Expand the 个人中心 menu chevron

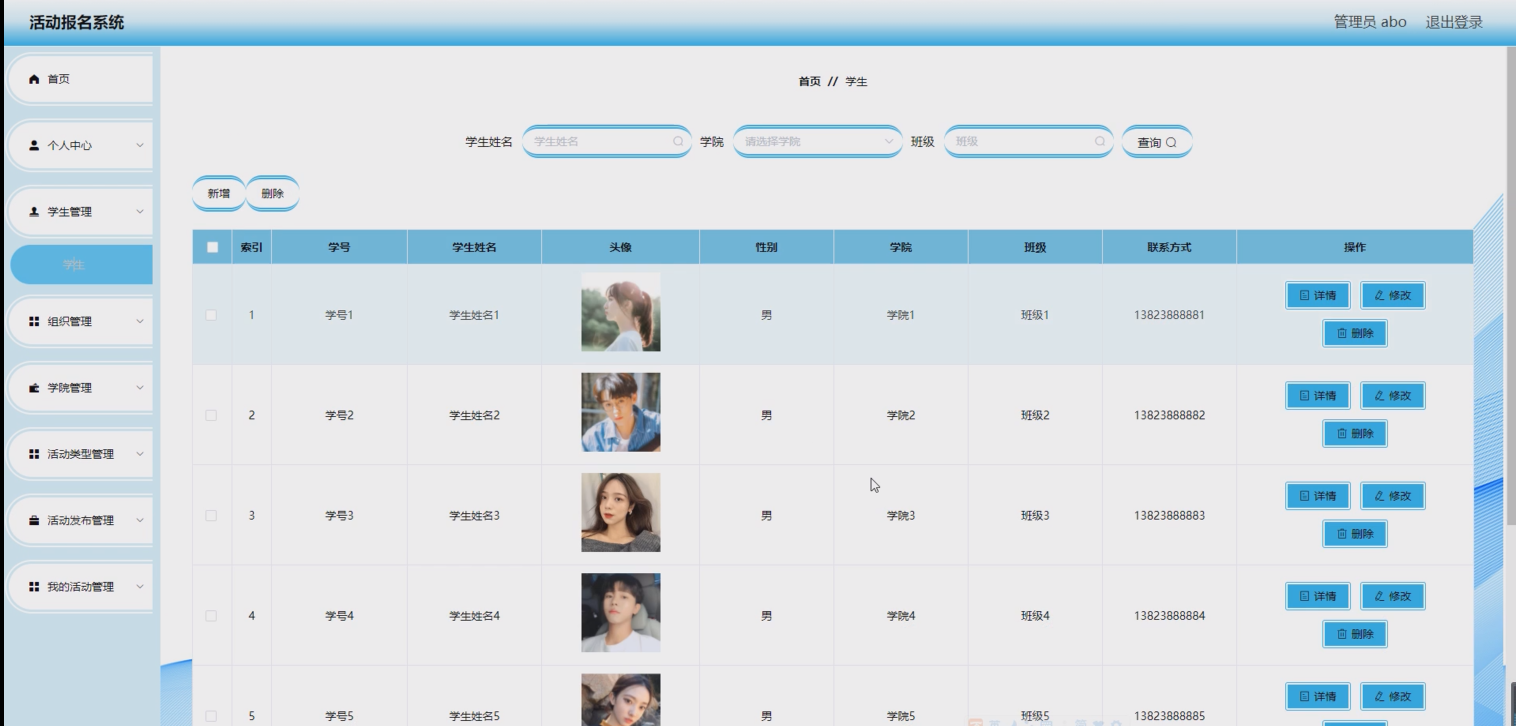click(x=140, y=145)
